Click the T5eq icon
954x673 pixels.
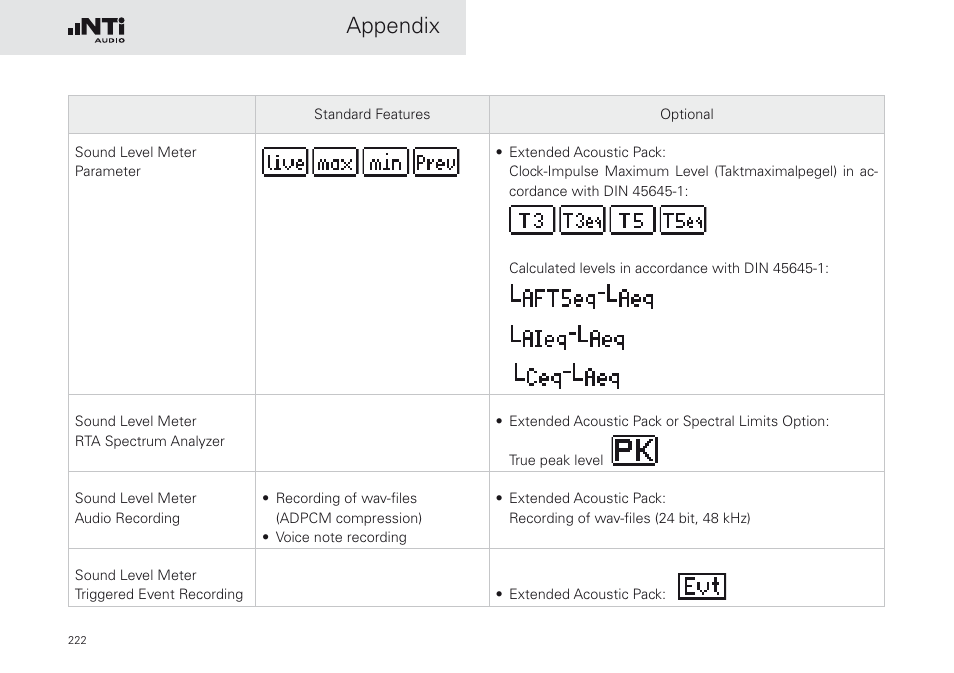683,220
